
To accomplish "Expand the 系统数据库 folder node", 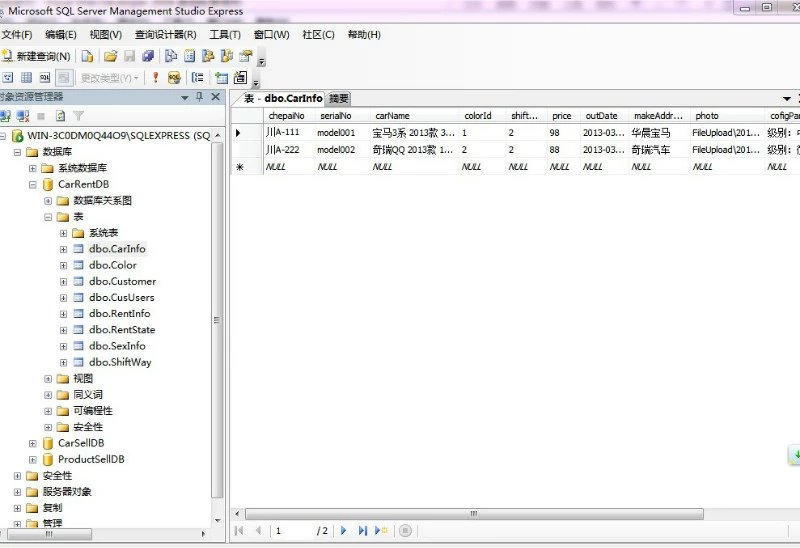I will pyautogui.click(x=33, y=168).
